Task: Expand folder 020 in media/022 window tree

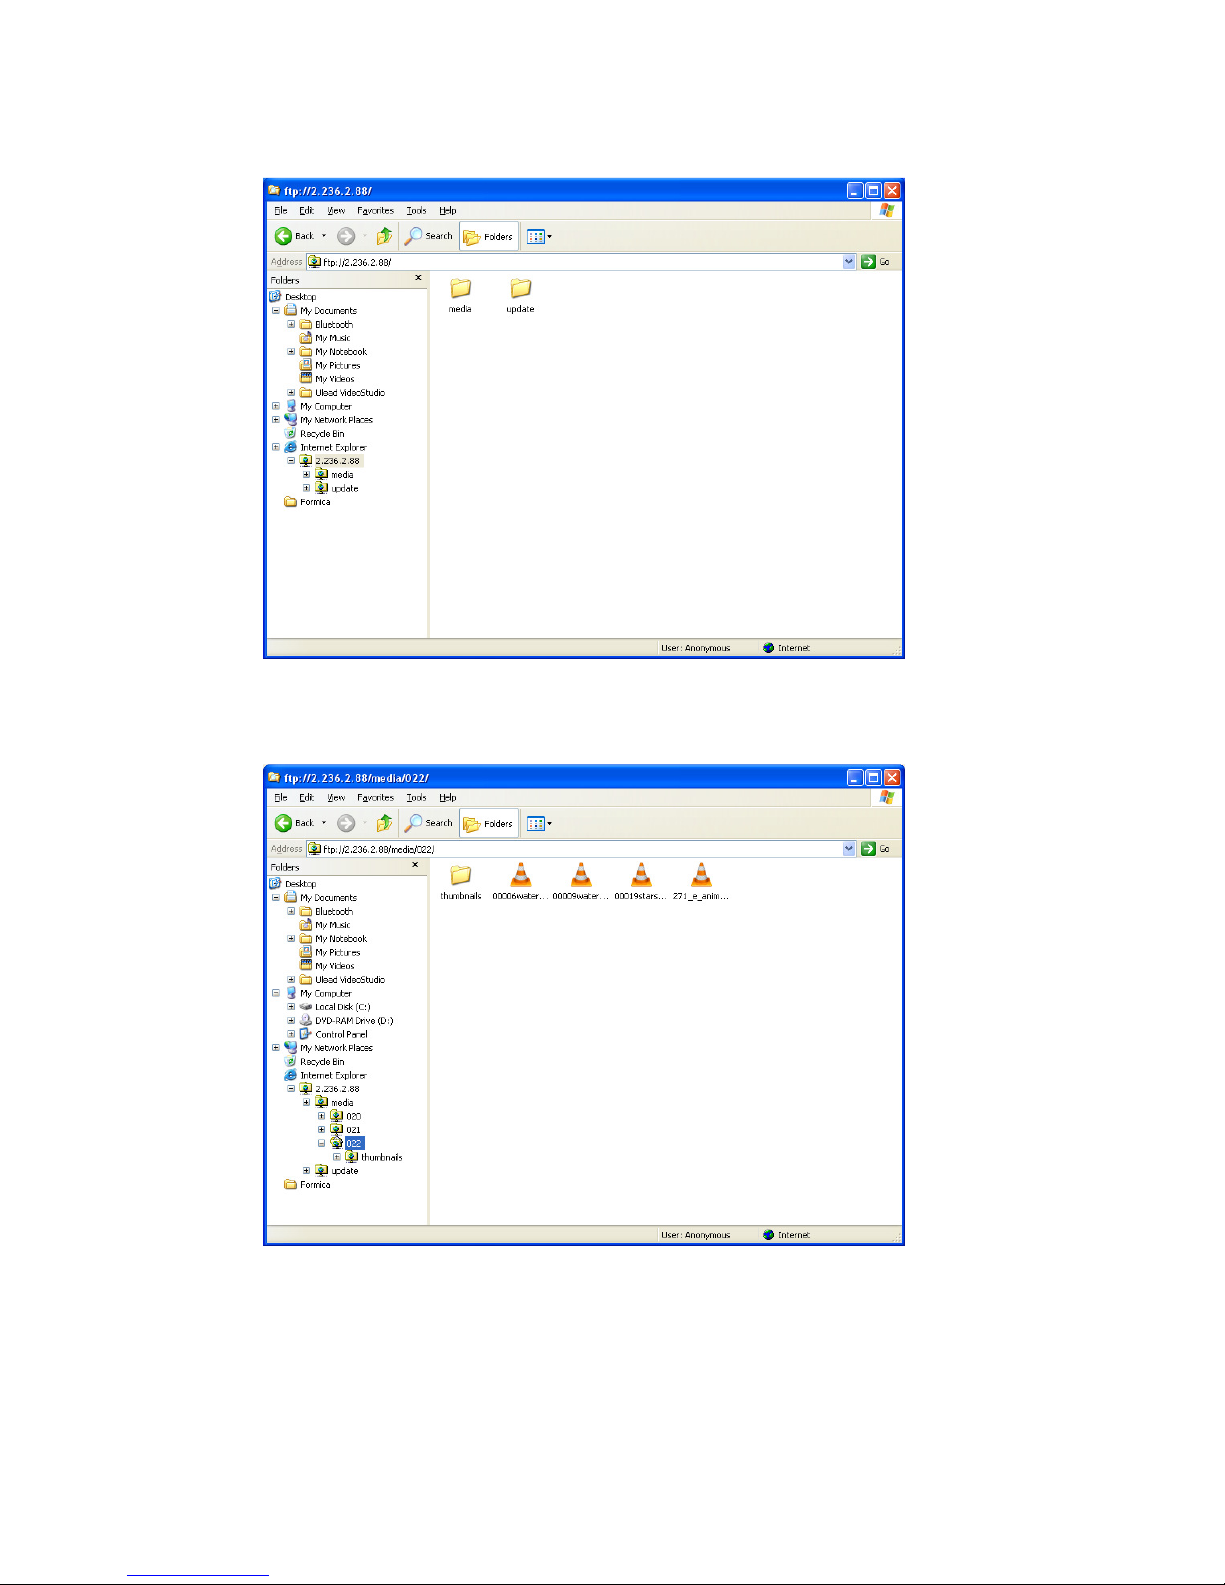Action: click(321, 1116)
